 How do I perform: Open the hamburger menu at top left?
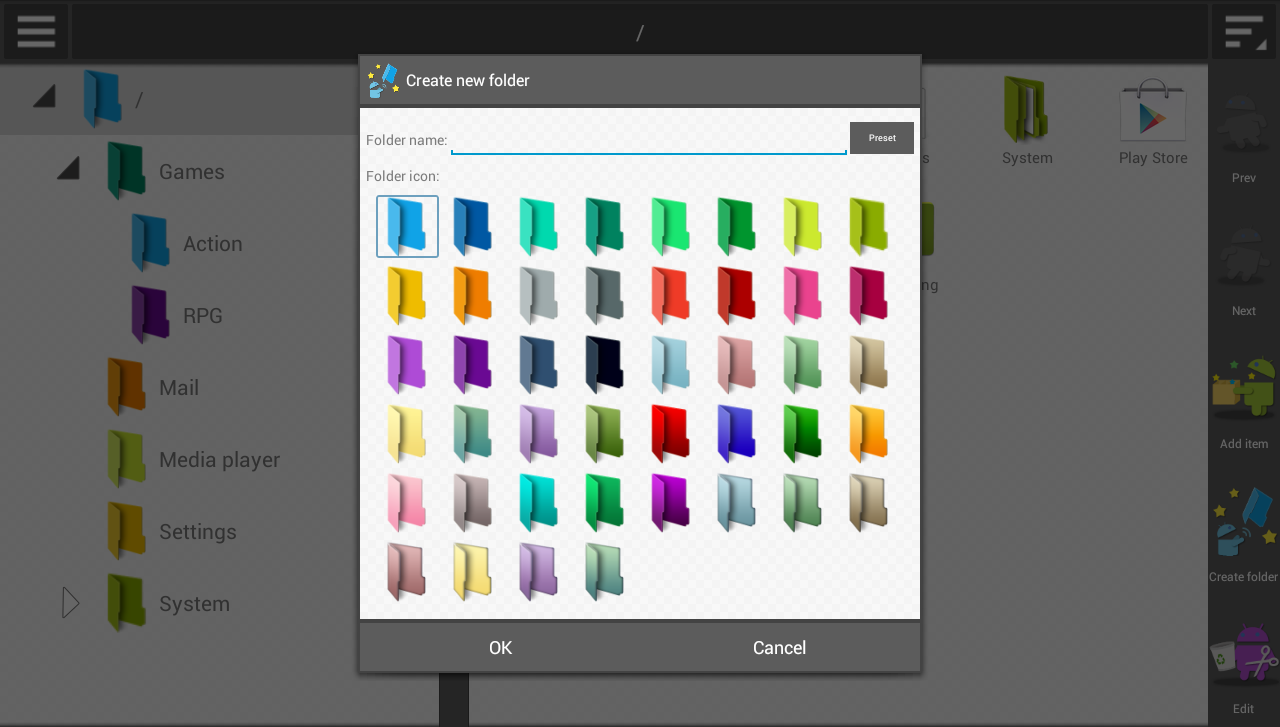point(36,31)
